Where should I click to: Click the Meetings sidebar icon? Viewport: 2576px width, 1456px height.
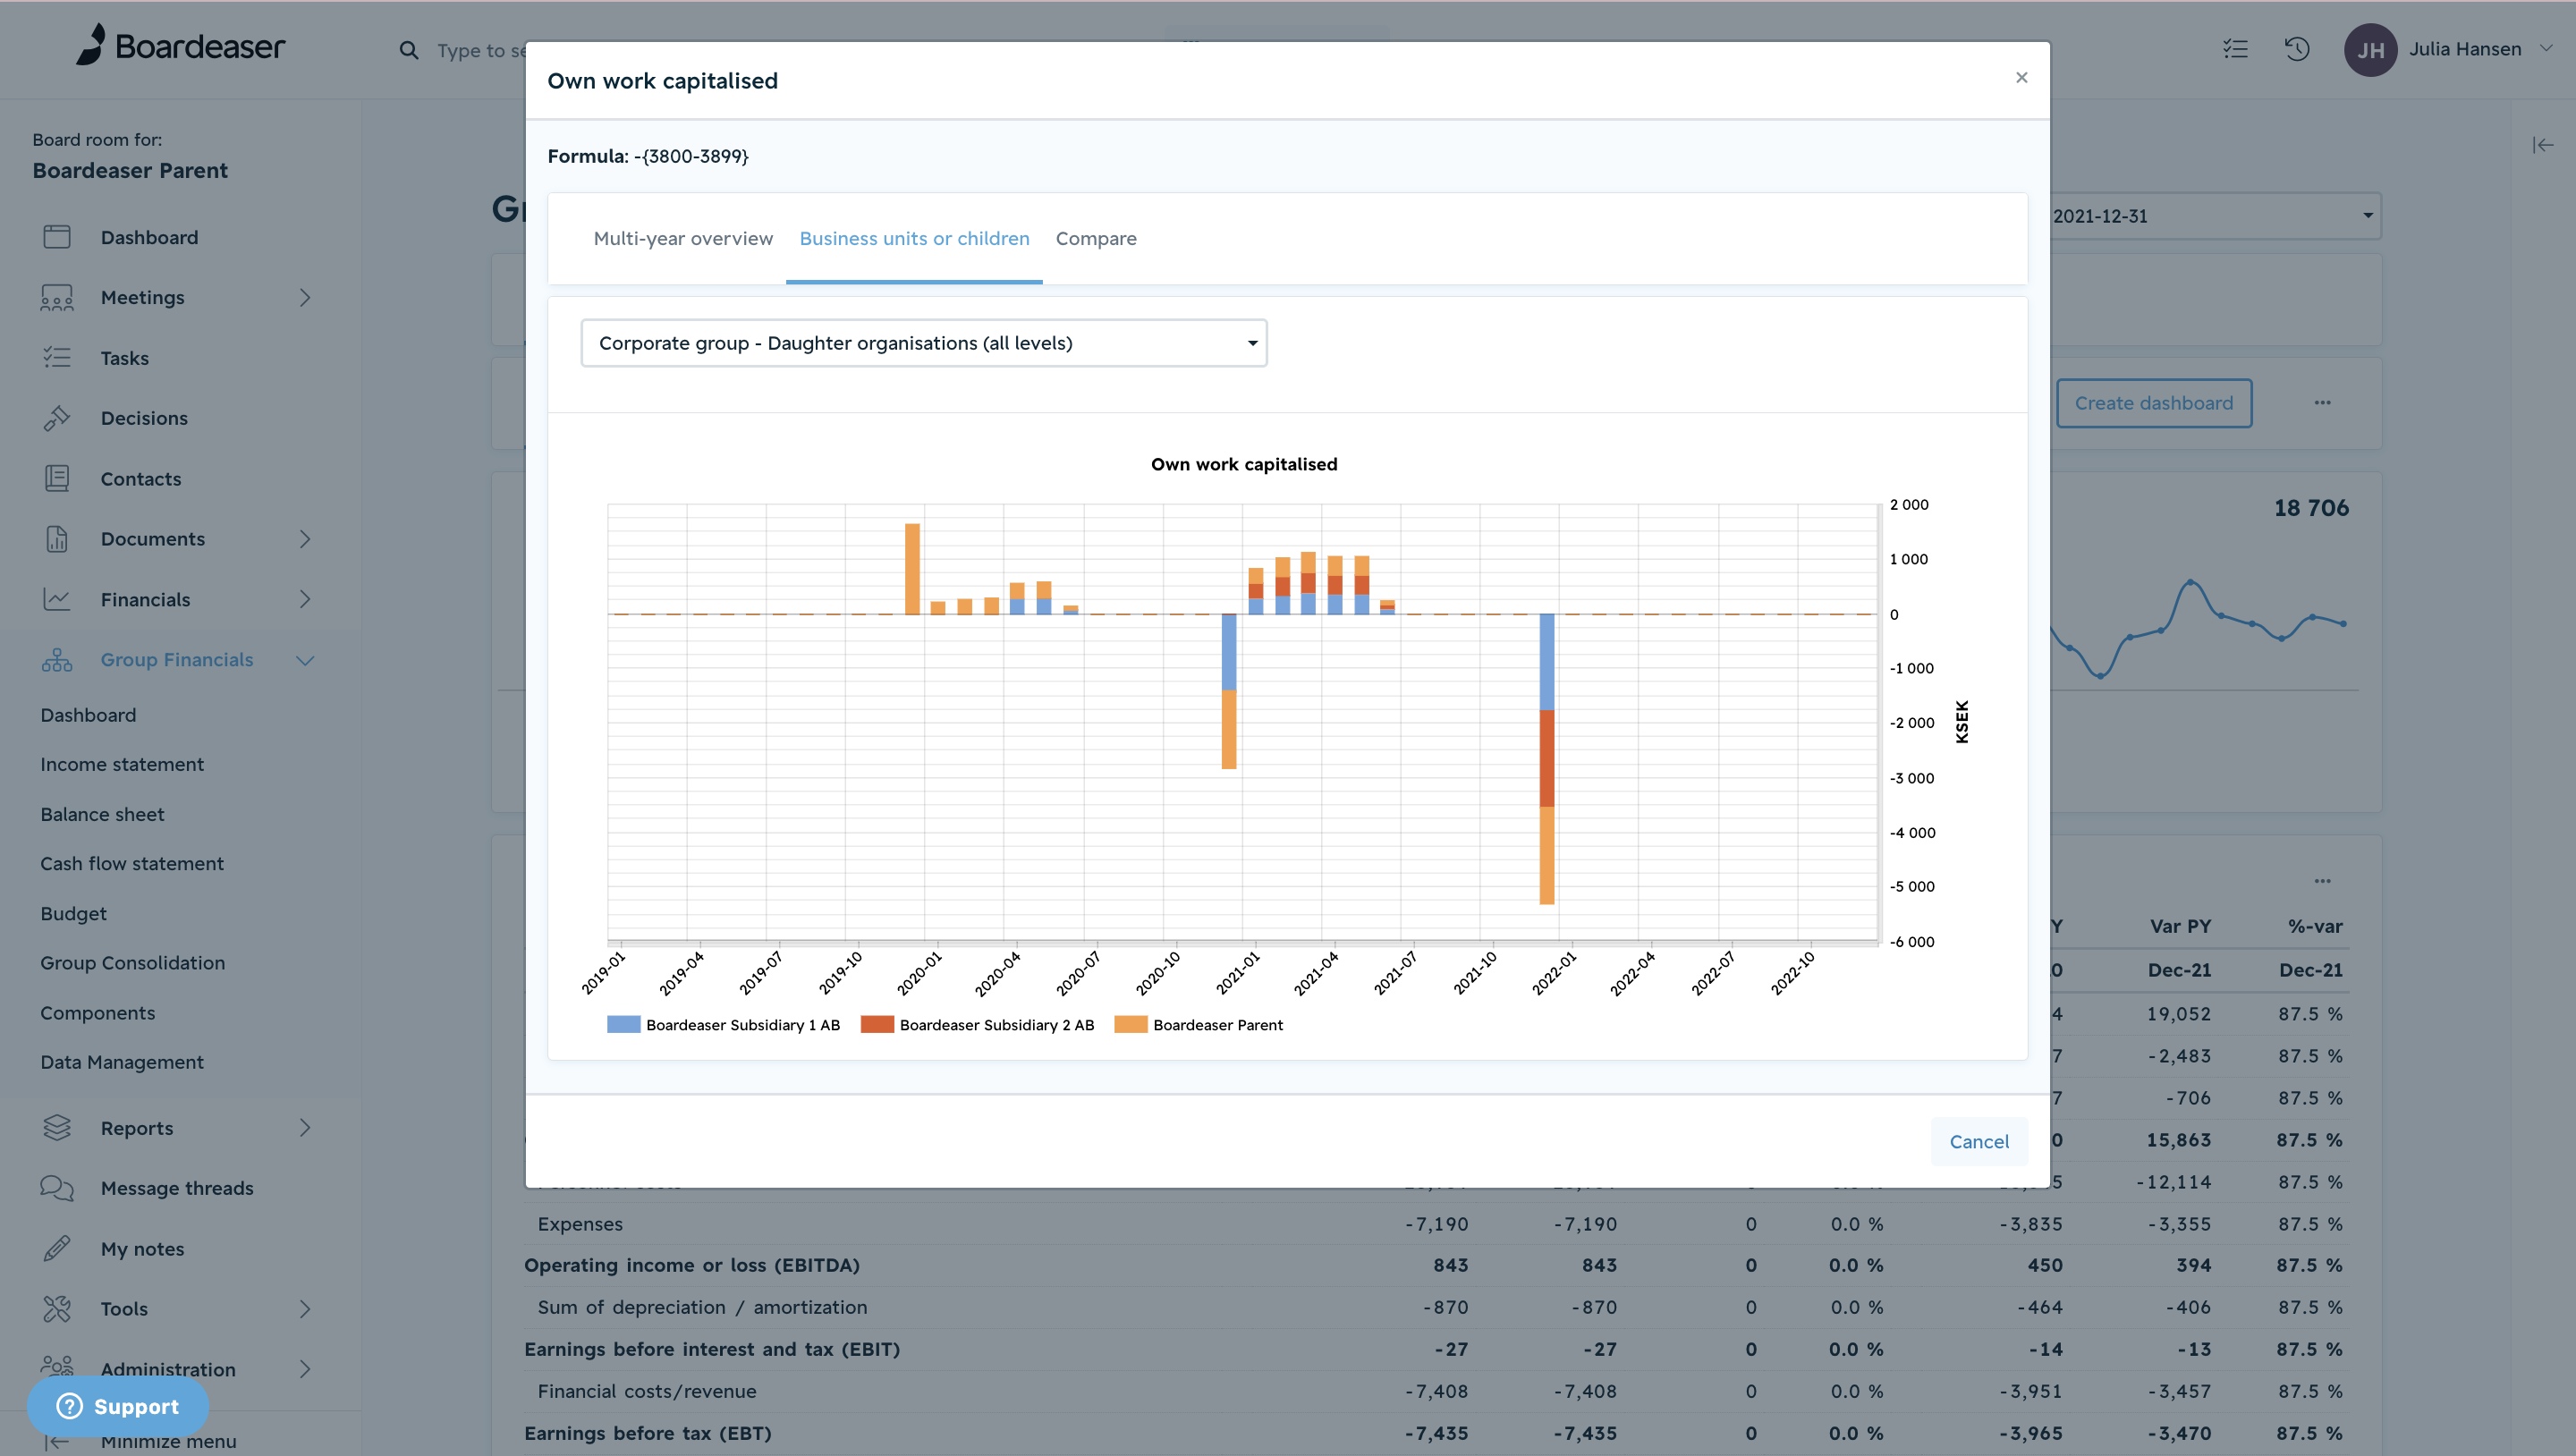pos(57,297)
